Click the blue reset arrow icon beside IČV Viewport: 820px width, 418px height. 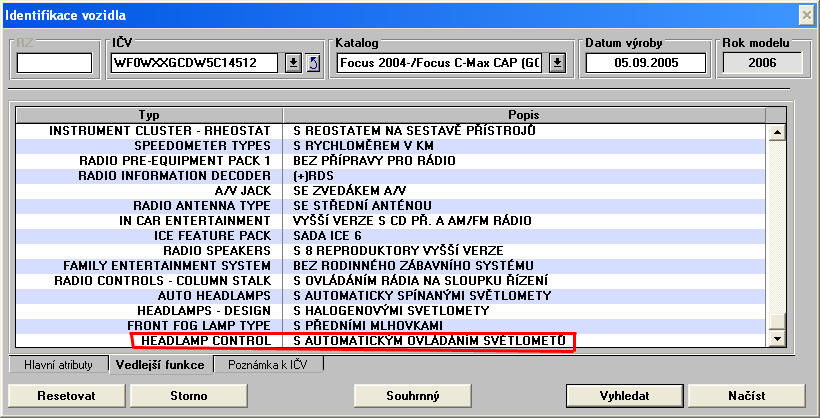click(311, 64)
